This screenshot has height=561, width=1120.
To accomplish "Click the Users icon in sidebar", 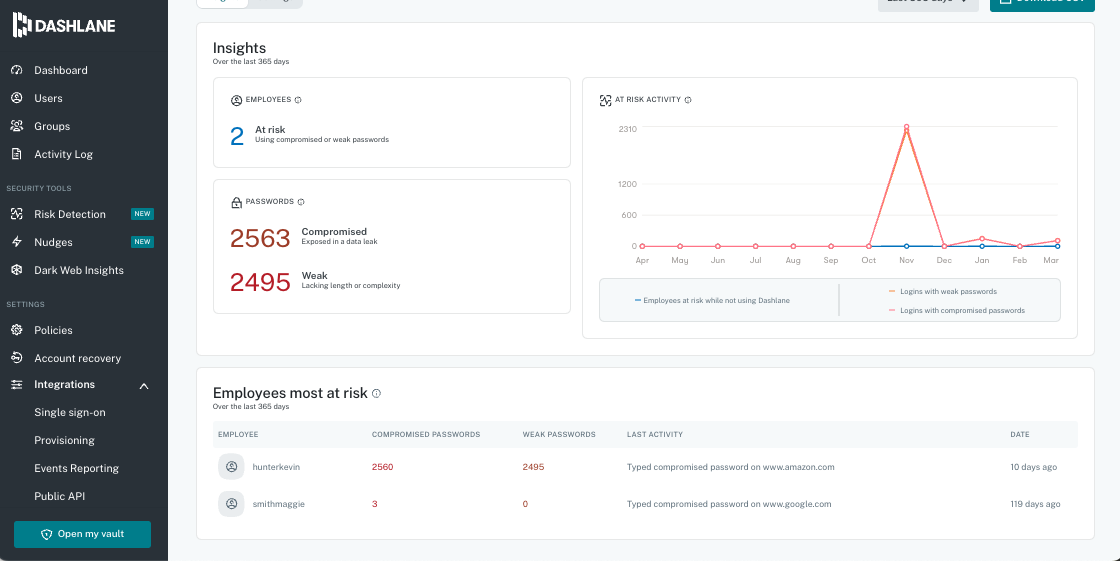I will pyautogui.click(x=17, y=98).
